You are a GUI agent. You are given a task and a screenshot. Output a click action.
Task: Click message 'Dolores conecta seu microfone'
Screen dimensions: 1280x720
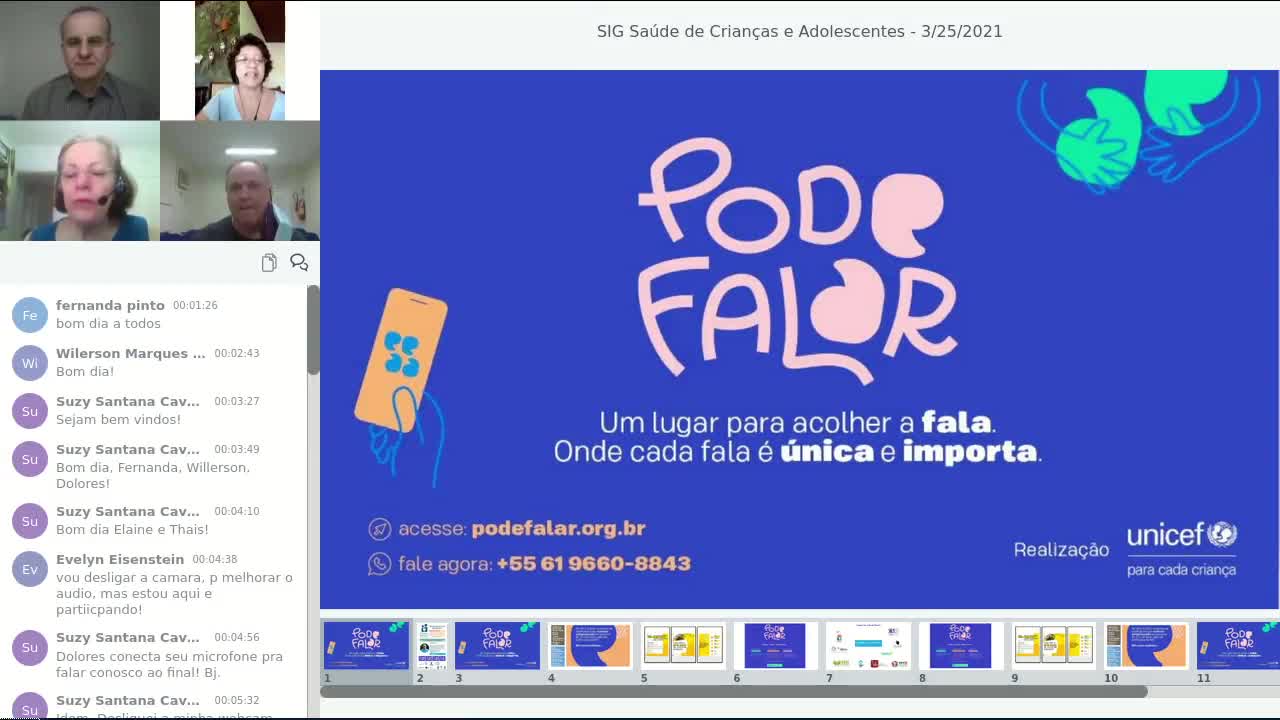click(169, 665)
